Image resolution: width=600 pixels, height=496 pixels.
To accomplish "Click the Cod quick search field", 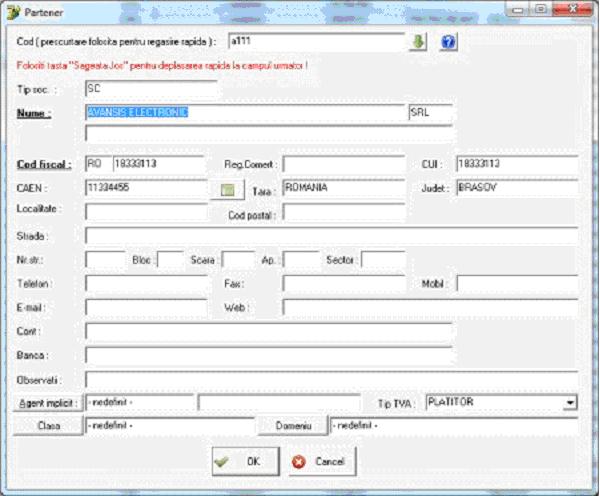I will (x=315, y=42).
